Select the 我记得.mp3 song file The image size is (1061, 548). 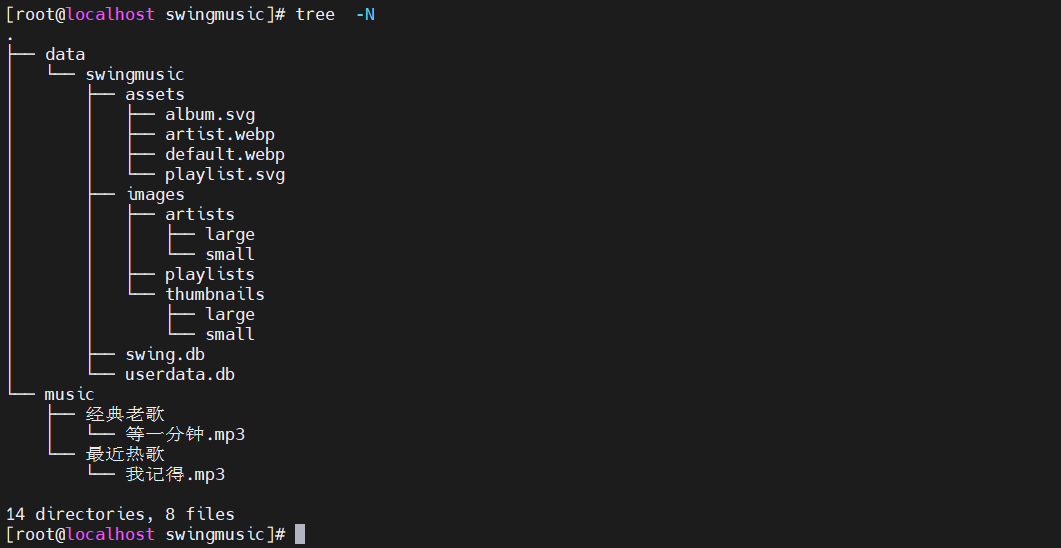(x=175, y=474)
